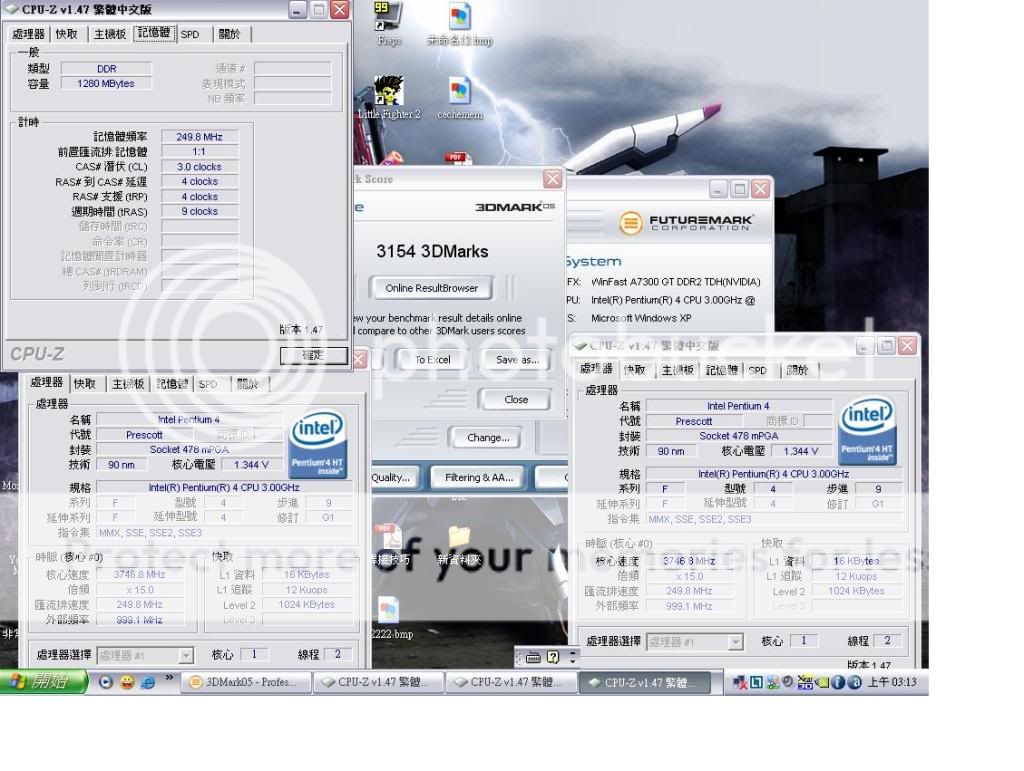Open the 焊接技巧 PDF desktop file
Screen dimensions: 1024x771
click(x=391, y=544)
